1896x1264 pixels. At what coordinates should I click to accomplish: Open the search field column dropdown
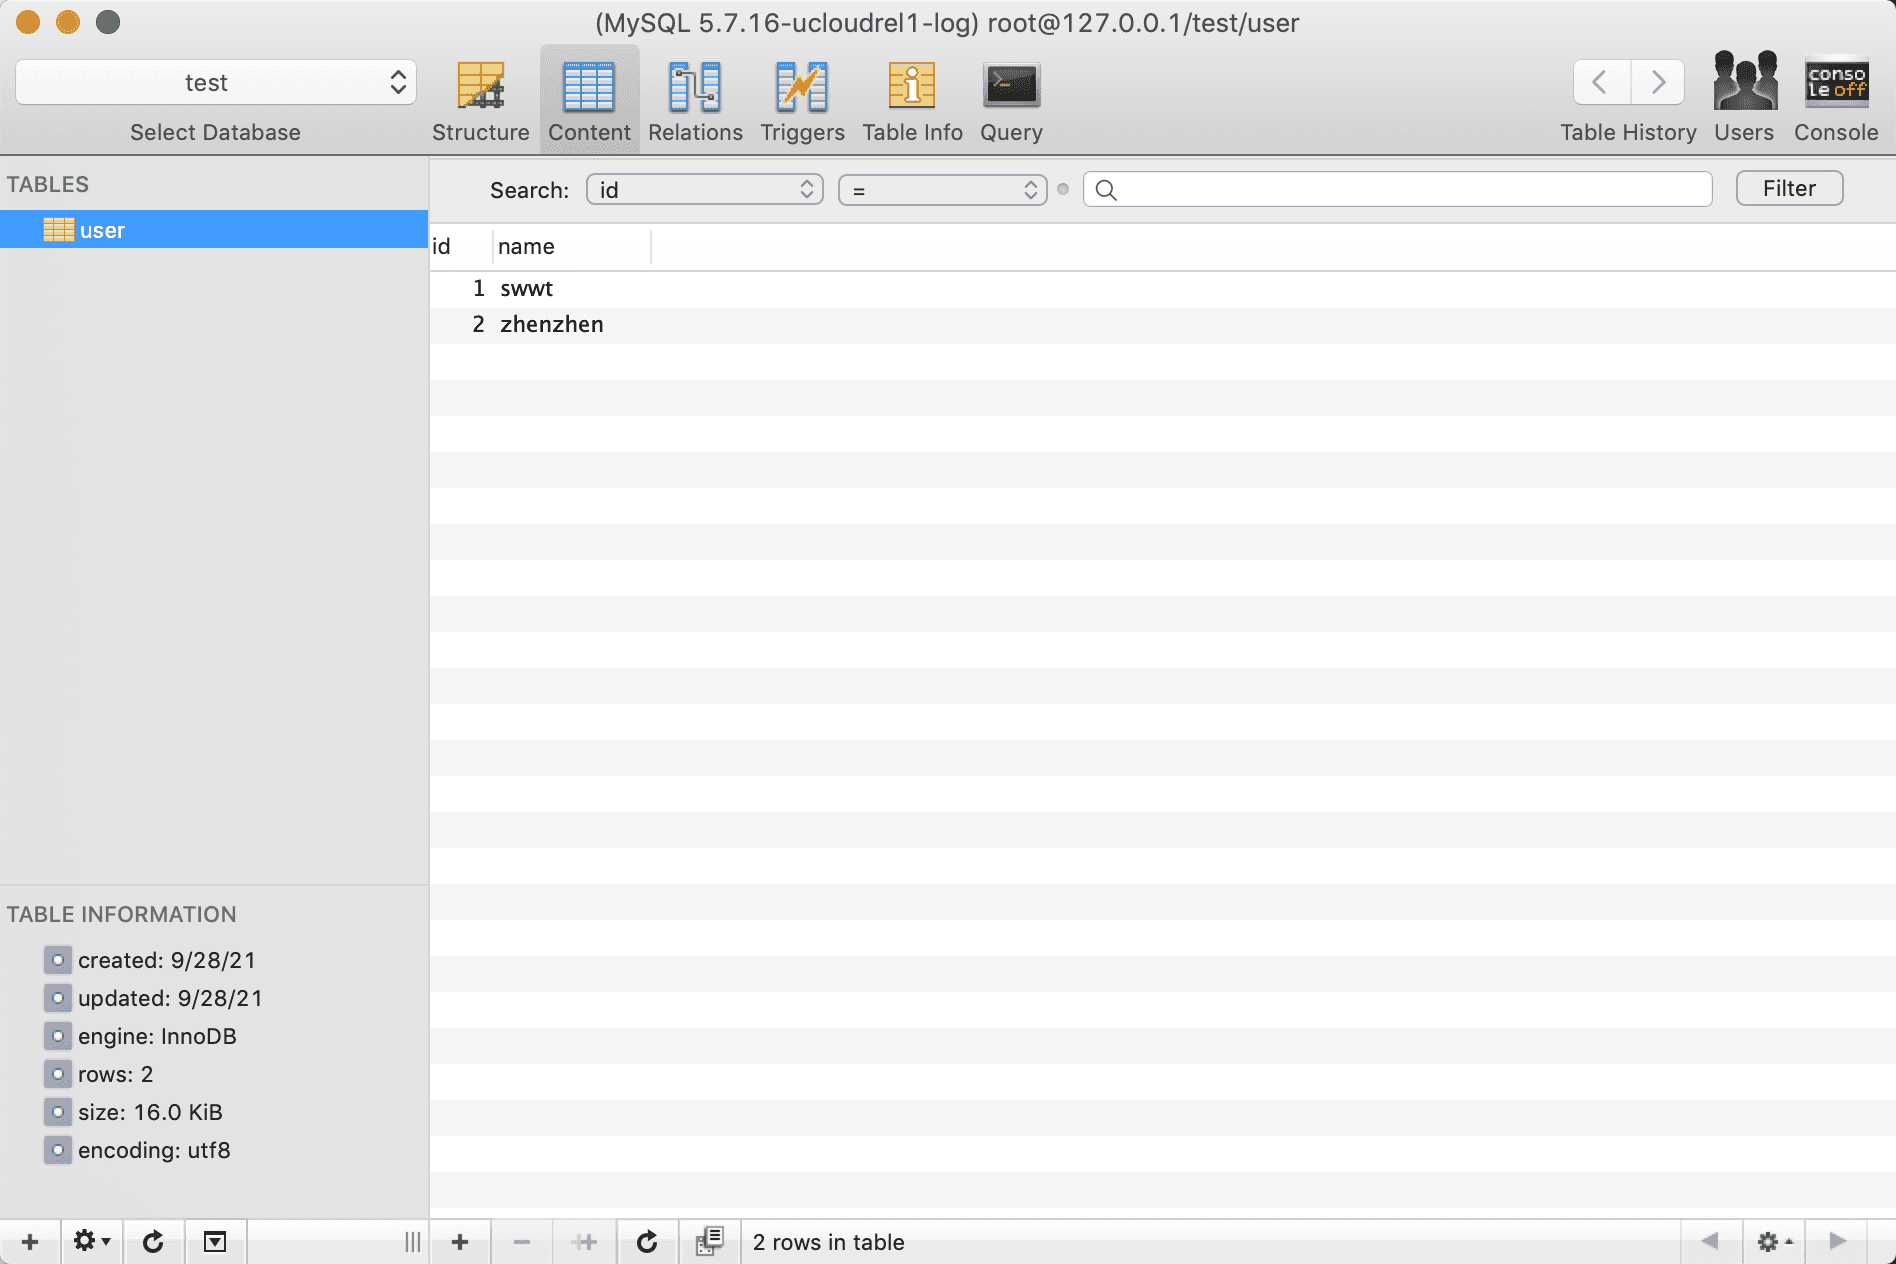[705, 189]
